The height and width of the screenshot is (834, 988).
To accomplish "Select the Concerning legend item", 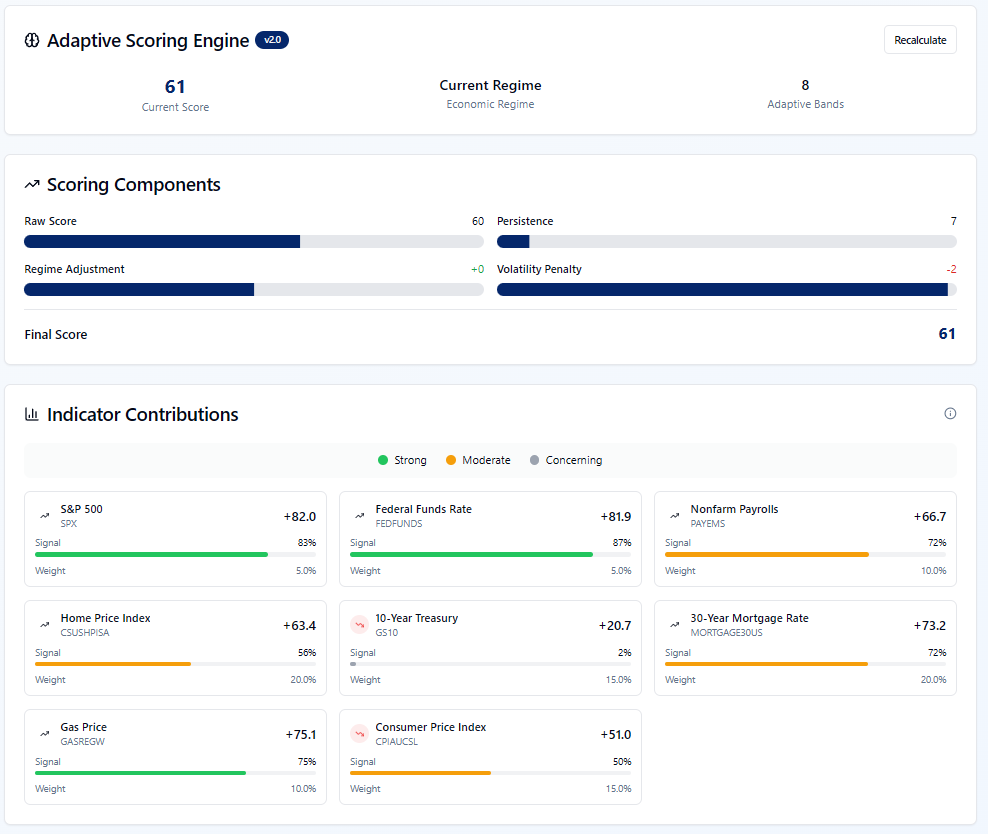I will tap(566, 460).
